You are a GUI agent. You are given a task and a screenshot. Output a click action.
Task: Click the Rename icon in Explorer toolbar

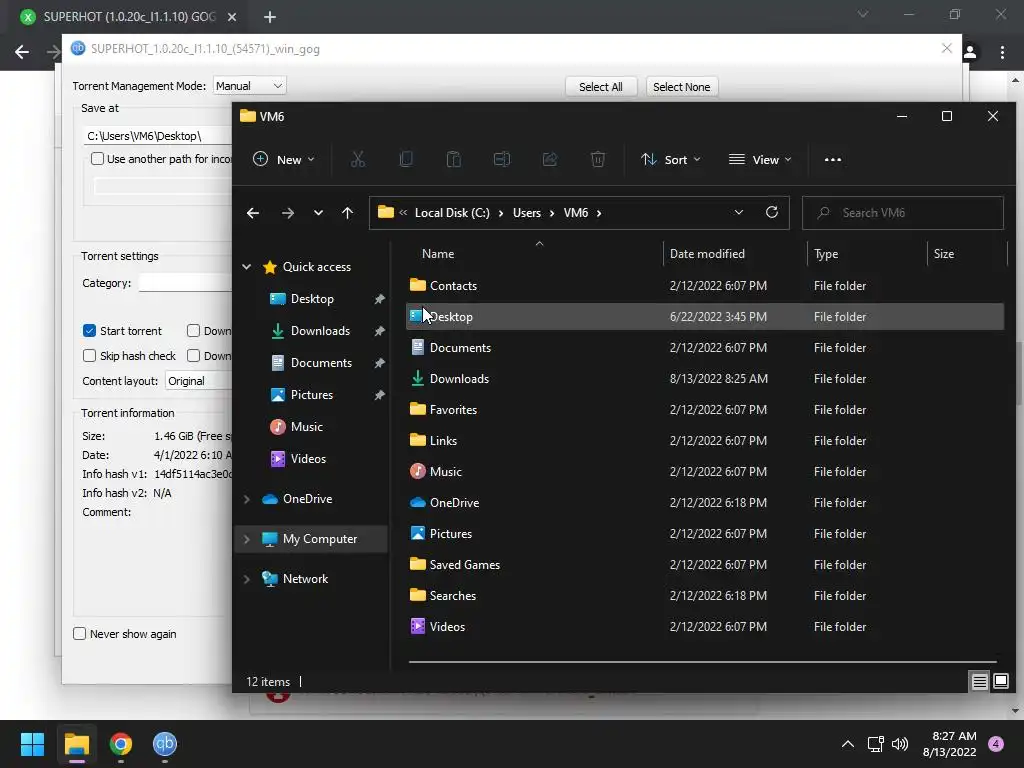502,159
